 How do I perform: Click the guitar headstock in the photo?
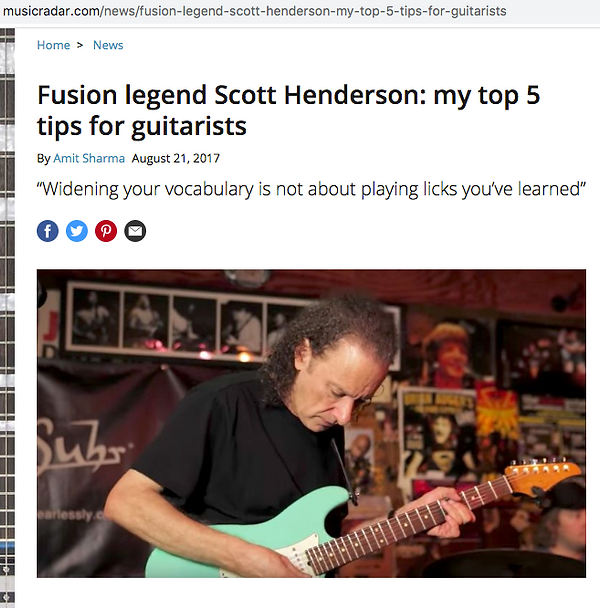pos(543,474)
